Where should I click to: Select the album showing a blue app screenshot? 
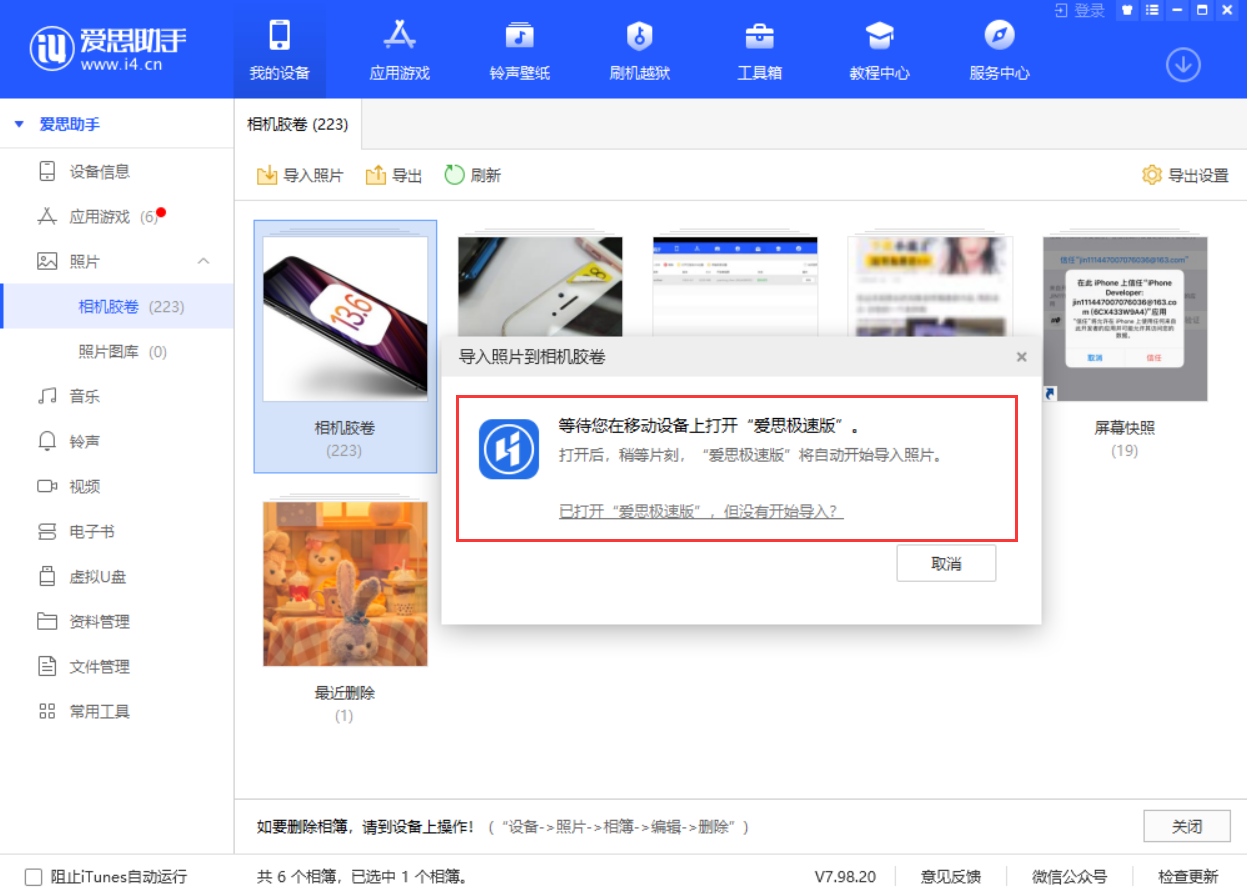pos(735,285)
